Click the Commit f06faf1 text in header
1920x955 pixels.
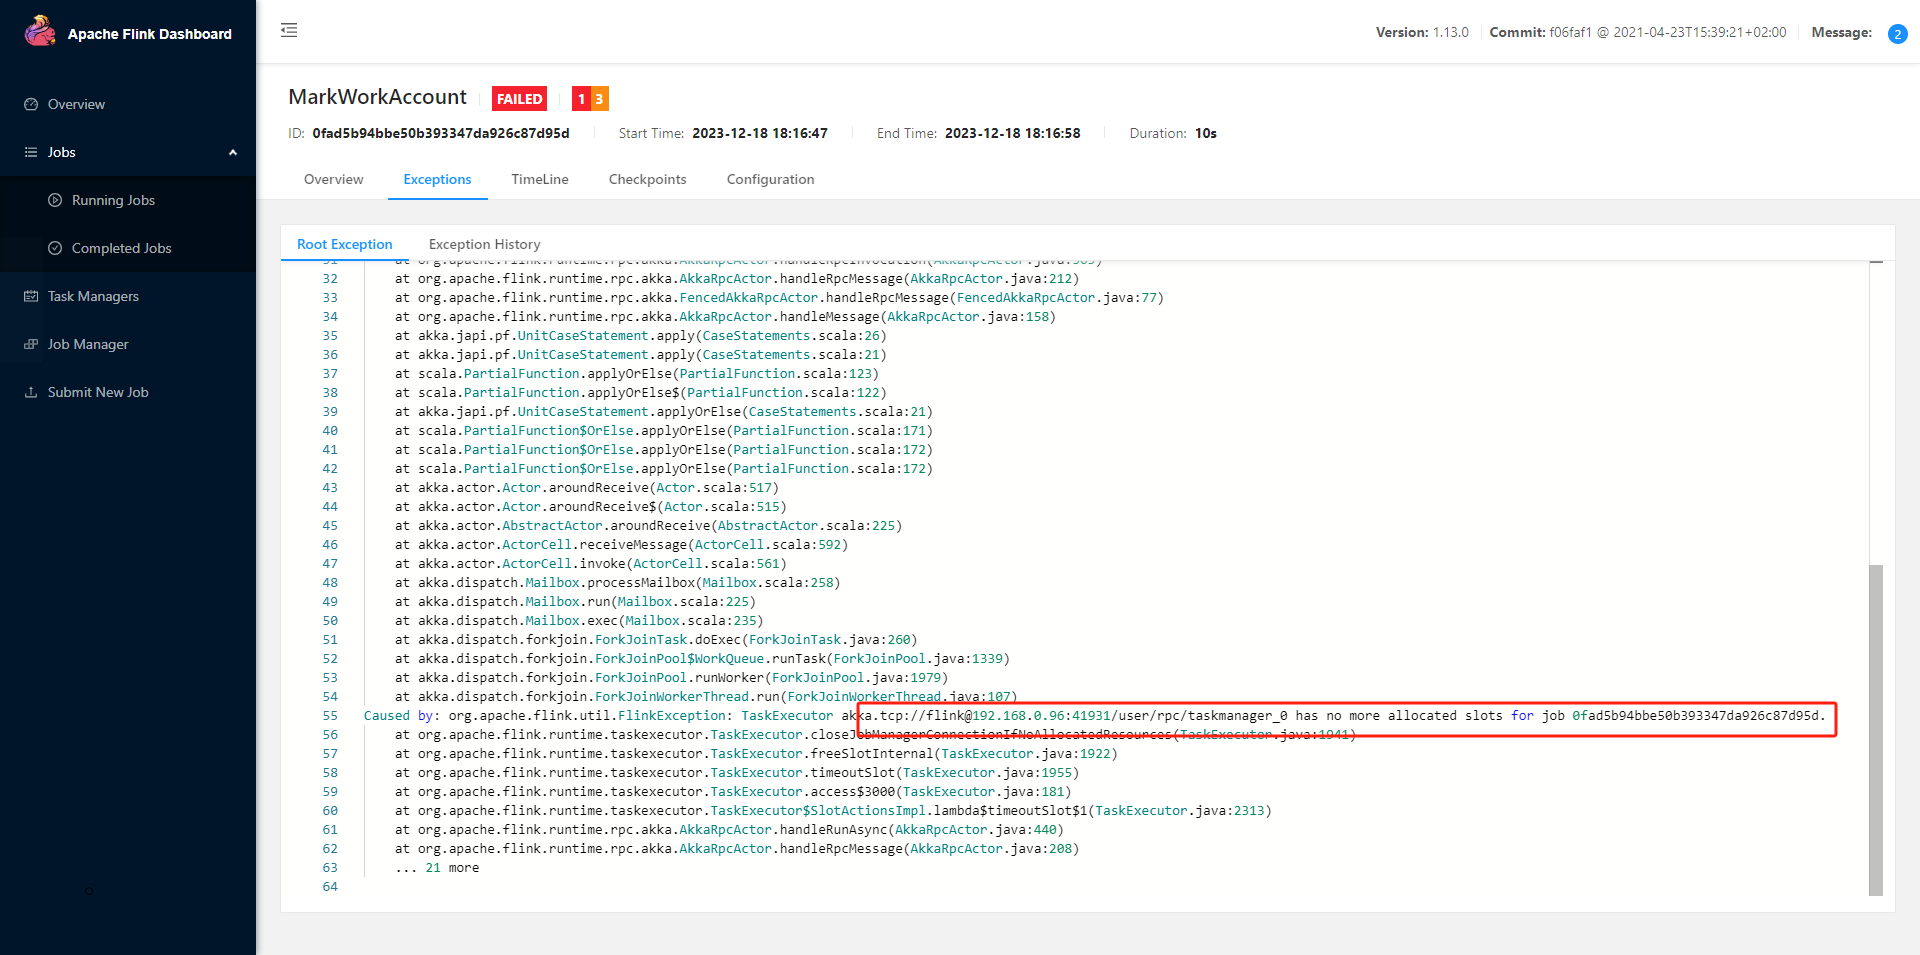point(1638,32)
